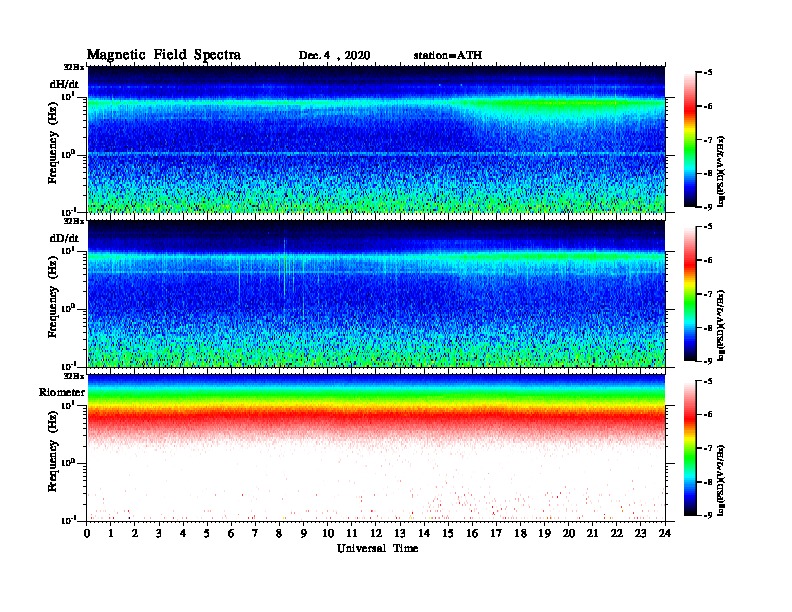The image size is (792, 612).
Task: Click hour tick label "4" on the time axis
Action: point(183,533)
